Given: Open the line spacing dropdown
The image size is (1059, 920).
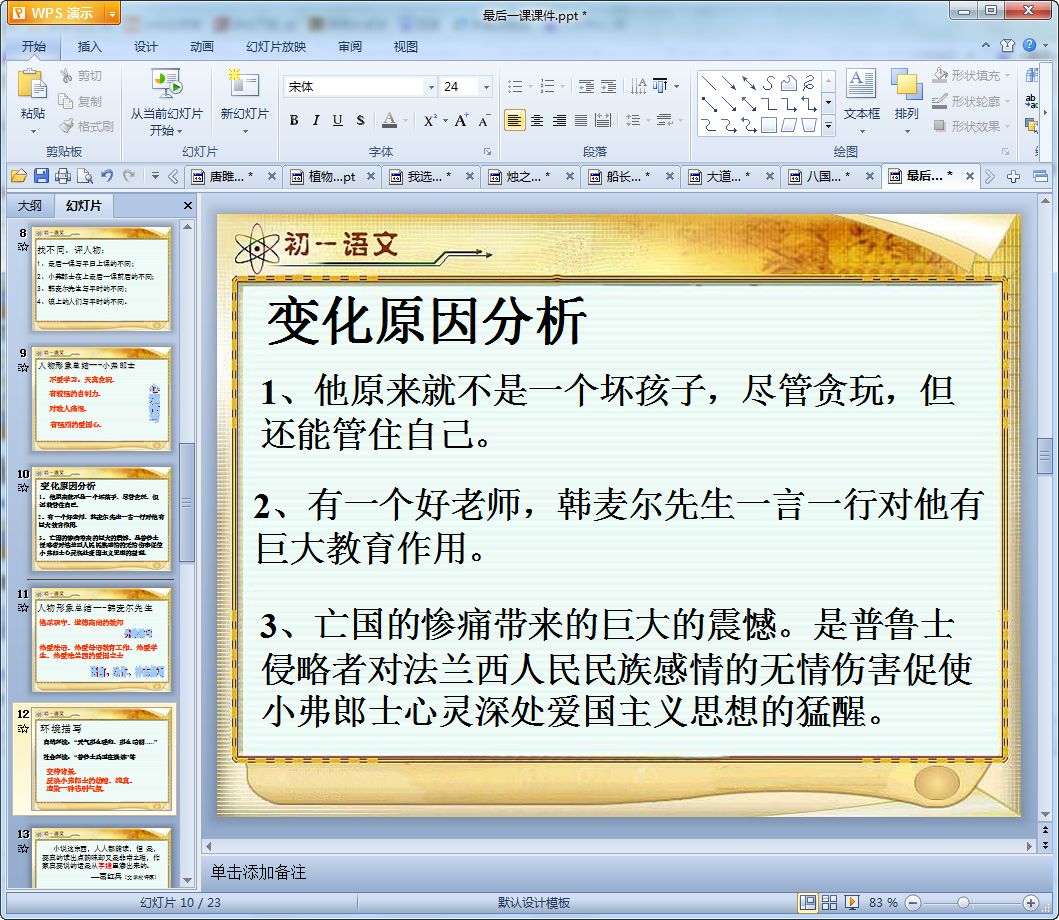Looking at the screenshot, I should pos(638,120).
